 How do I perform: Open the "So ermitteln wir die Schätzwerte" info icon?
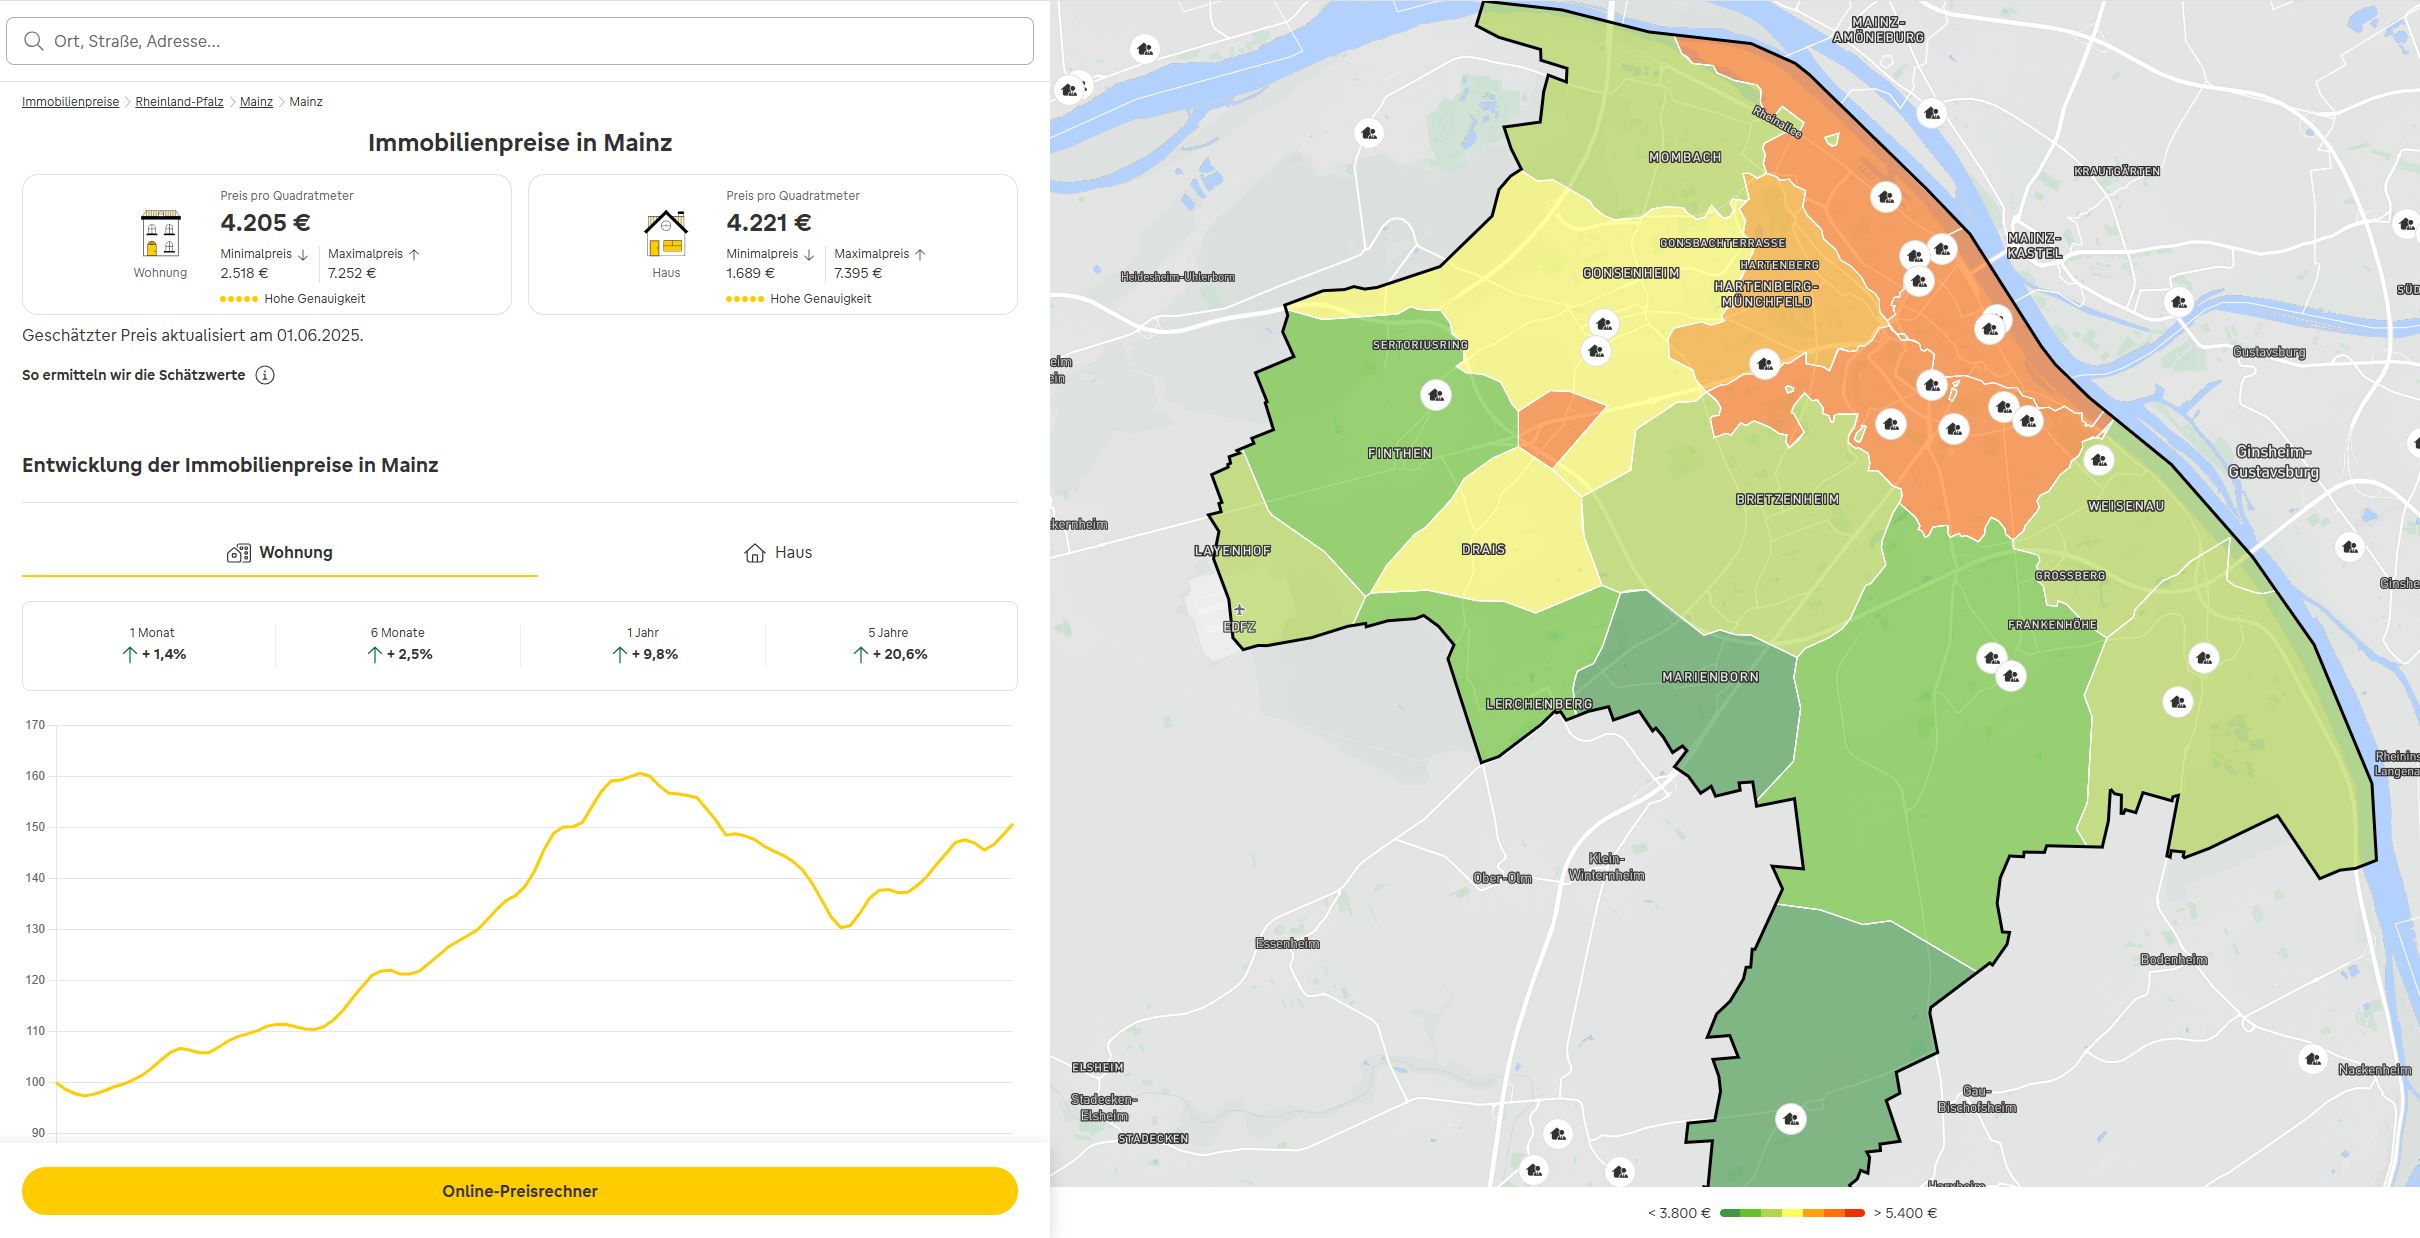264,375
